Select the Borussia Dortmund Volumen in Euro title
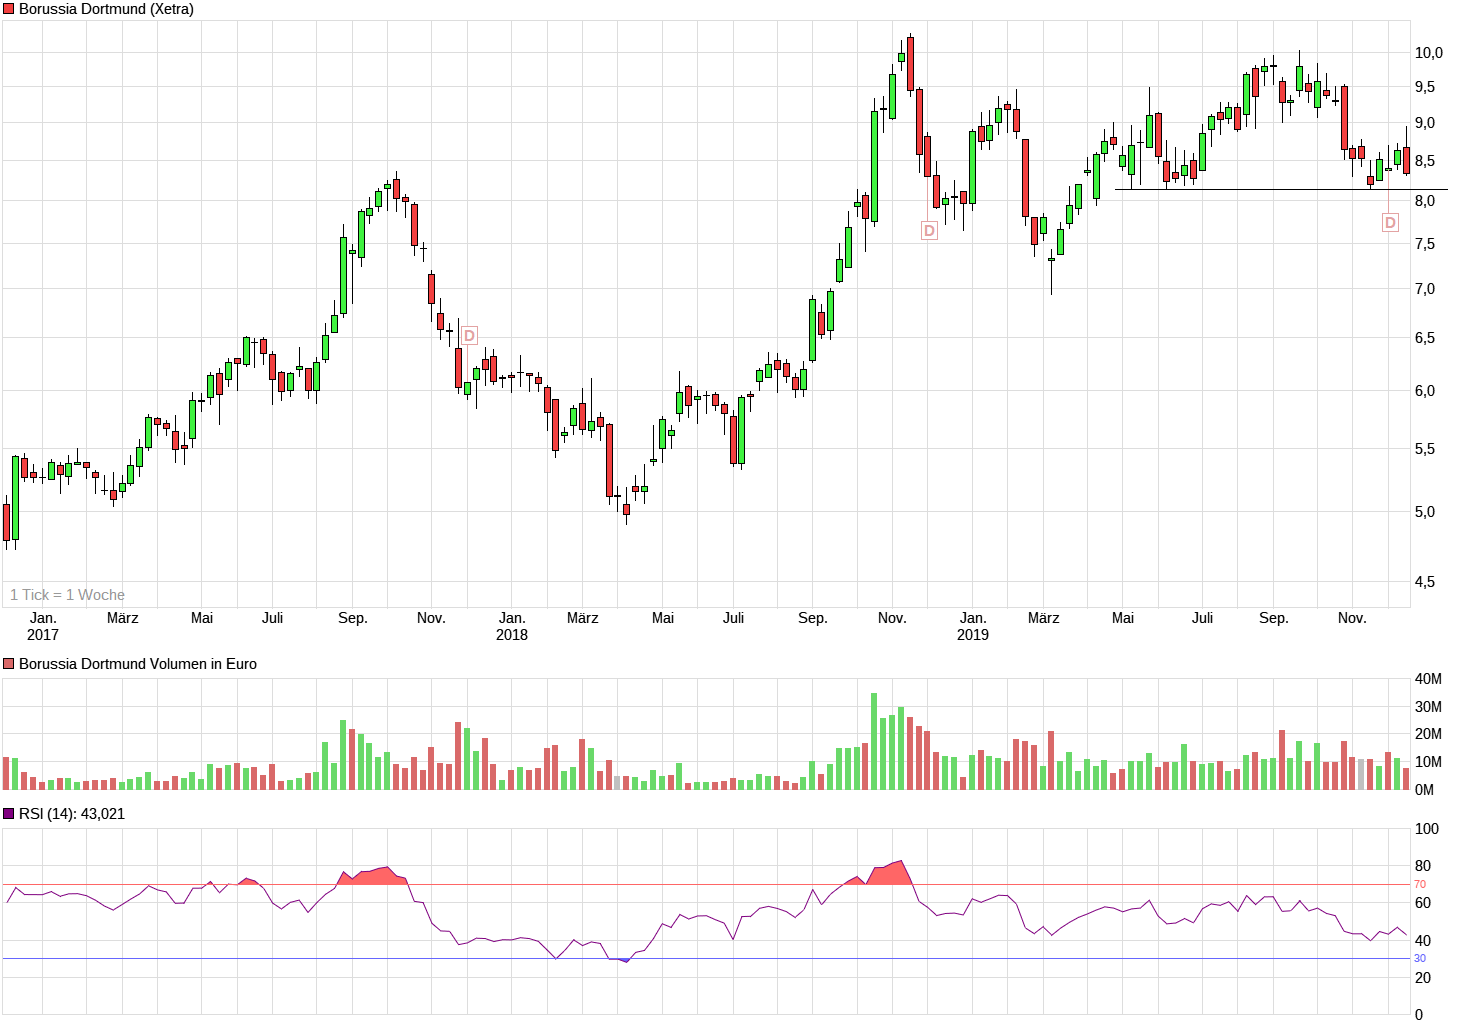Screen dimensions: 1469x1030 pyautogui.click(x=138, y=664)
